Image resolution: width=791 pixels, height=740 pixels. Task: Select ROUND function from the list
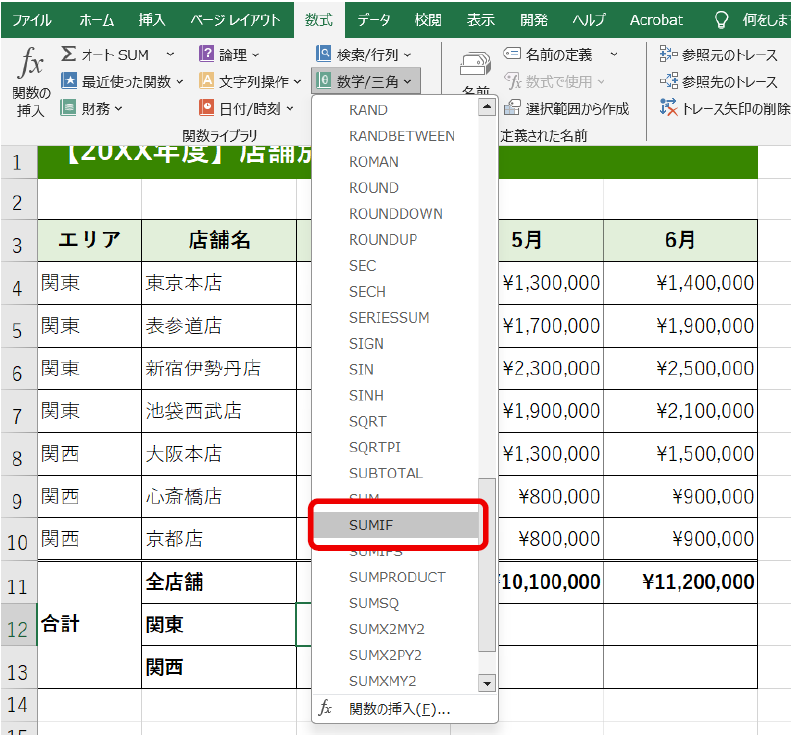pyautogui.click(x=374, y=187)
